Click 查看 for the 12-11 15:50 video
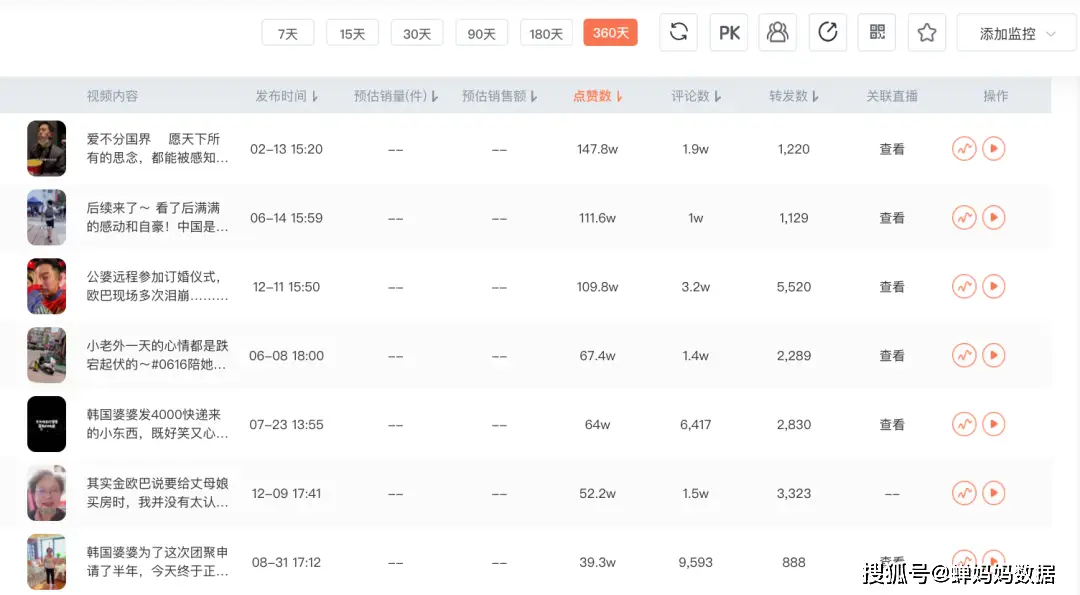 pos(891,287)
